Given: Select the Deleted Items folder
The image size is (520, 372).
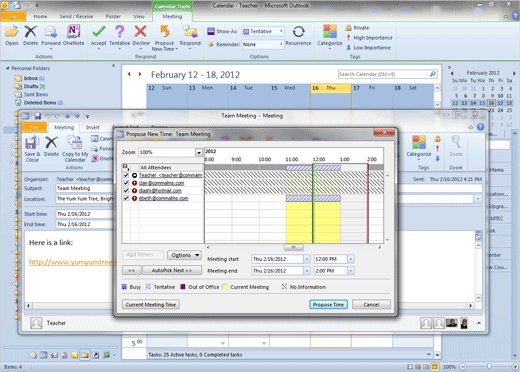Looking at the screenshot, I should coord(40,103).
